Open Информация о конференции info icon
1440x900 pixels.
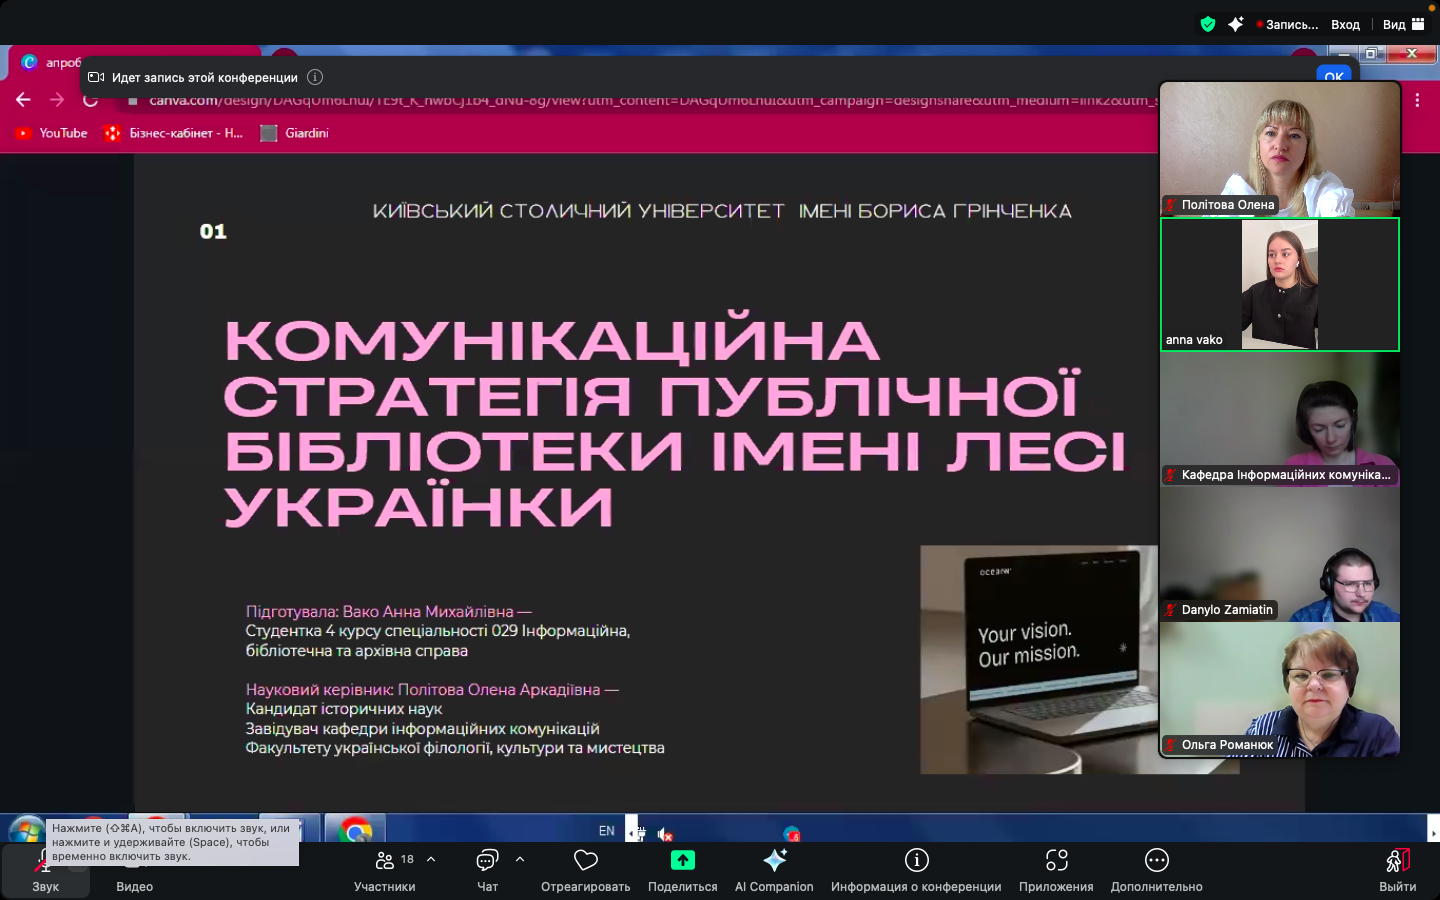(x=916, y=861)
